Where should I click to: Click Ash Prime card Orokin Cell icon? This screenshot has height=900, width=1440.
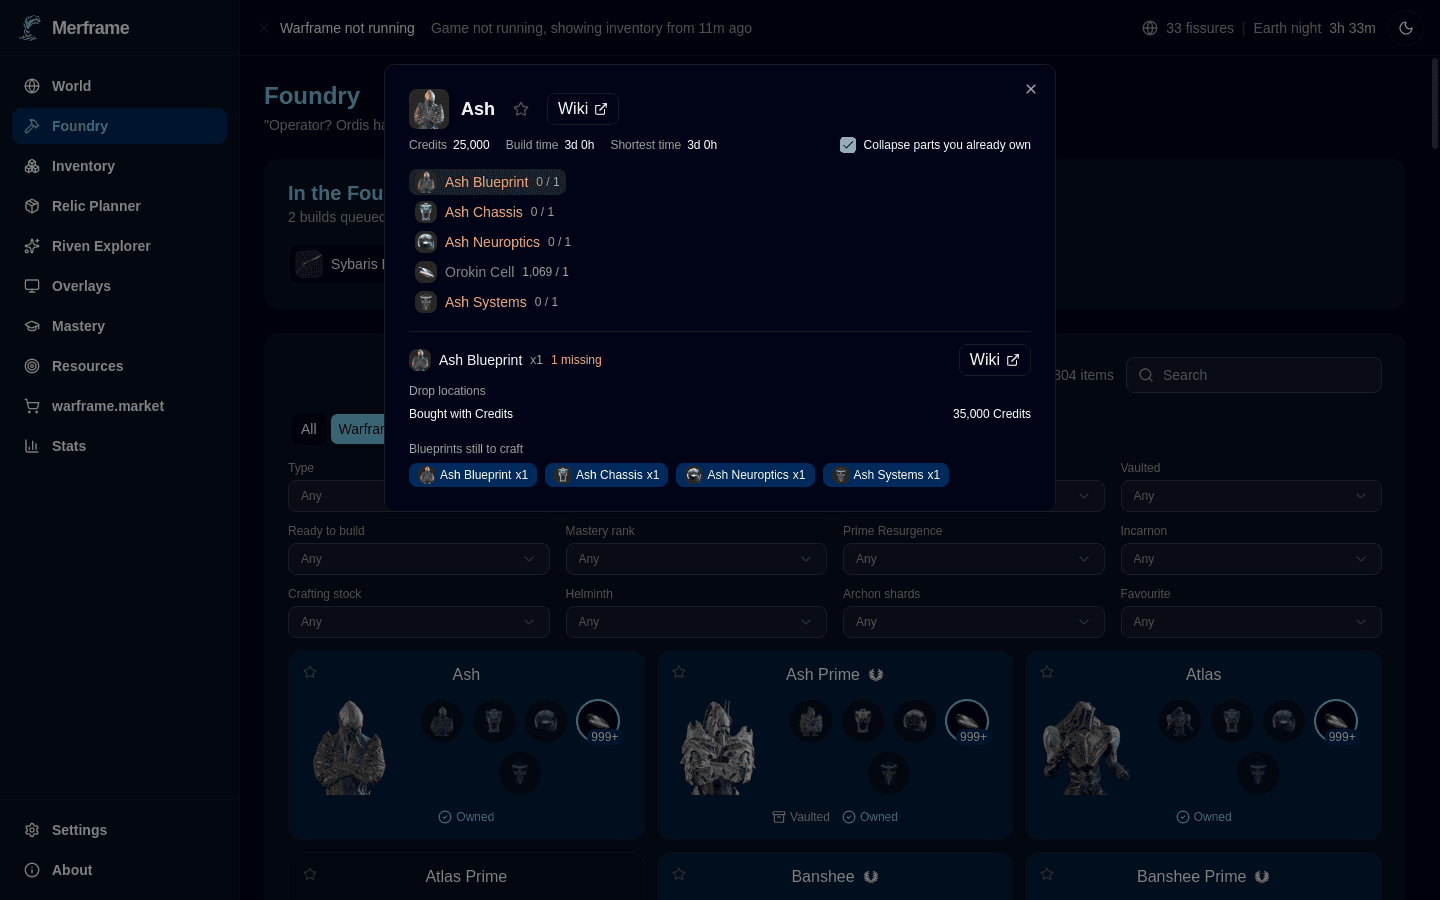(967, 721)
